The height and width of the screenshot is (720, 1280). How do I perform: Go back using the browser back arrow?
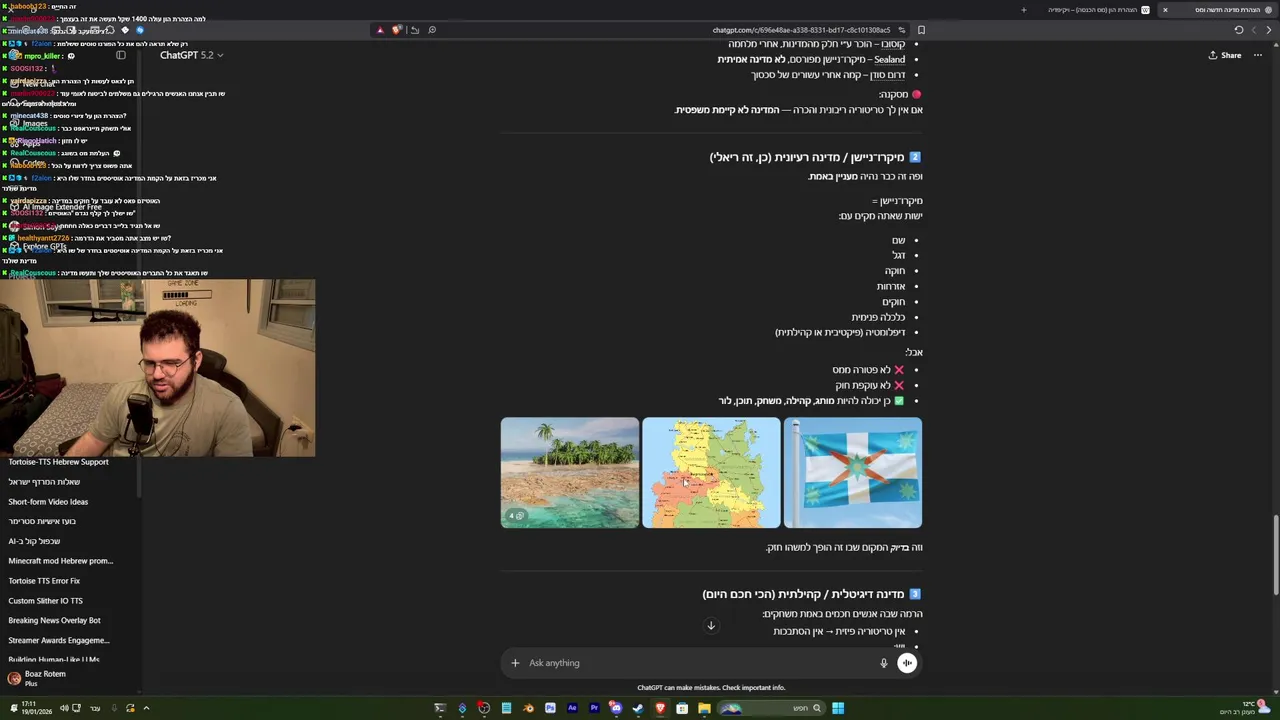1269,30
